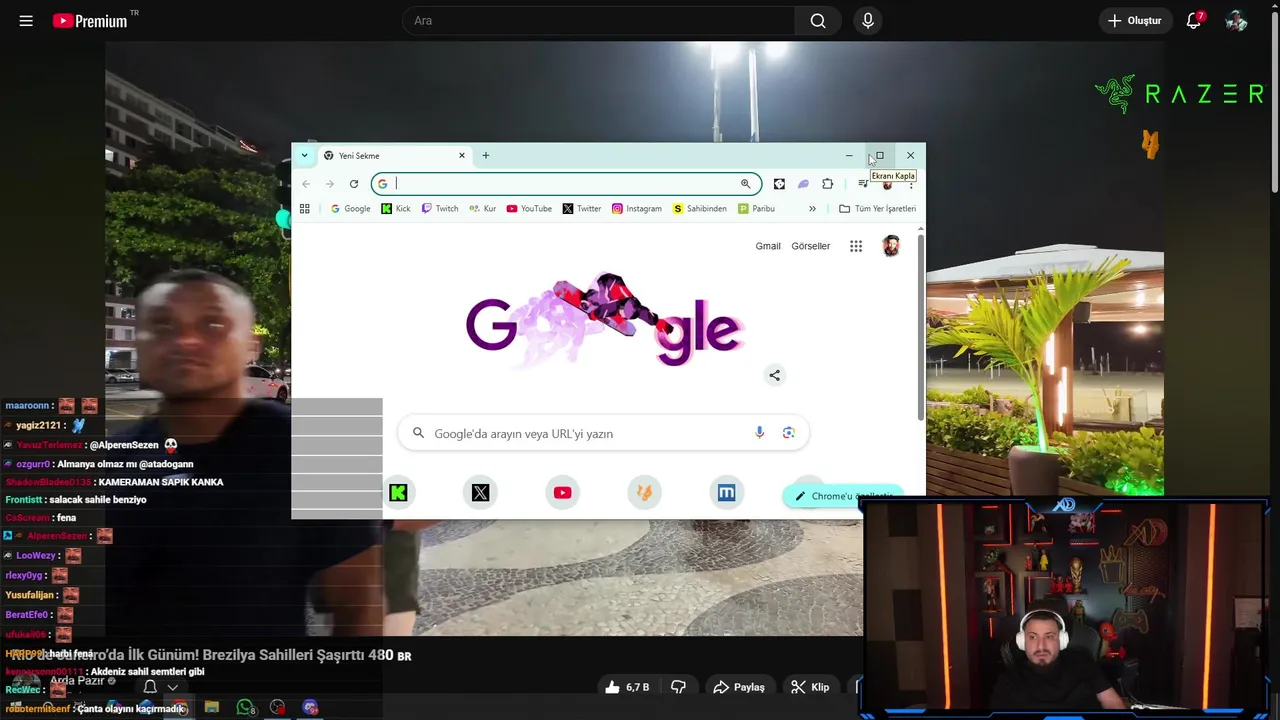Open the Kick shortcut tile
The height and width of the screenshot is (720, 1280).
399,492
